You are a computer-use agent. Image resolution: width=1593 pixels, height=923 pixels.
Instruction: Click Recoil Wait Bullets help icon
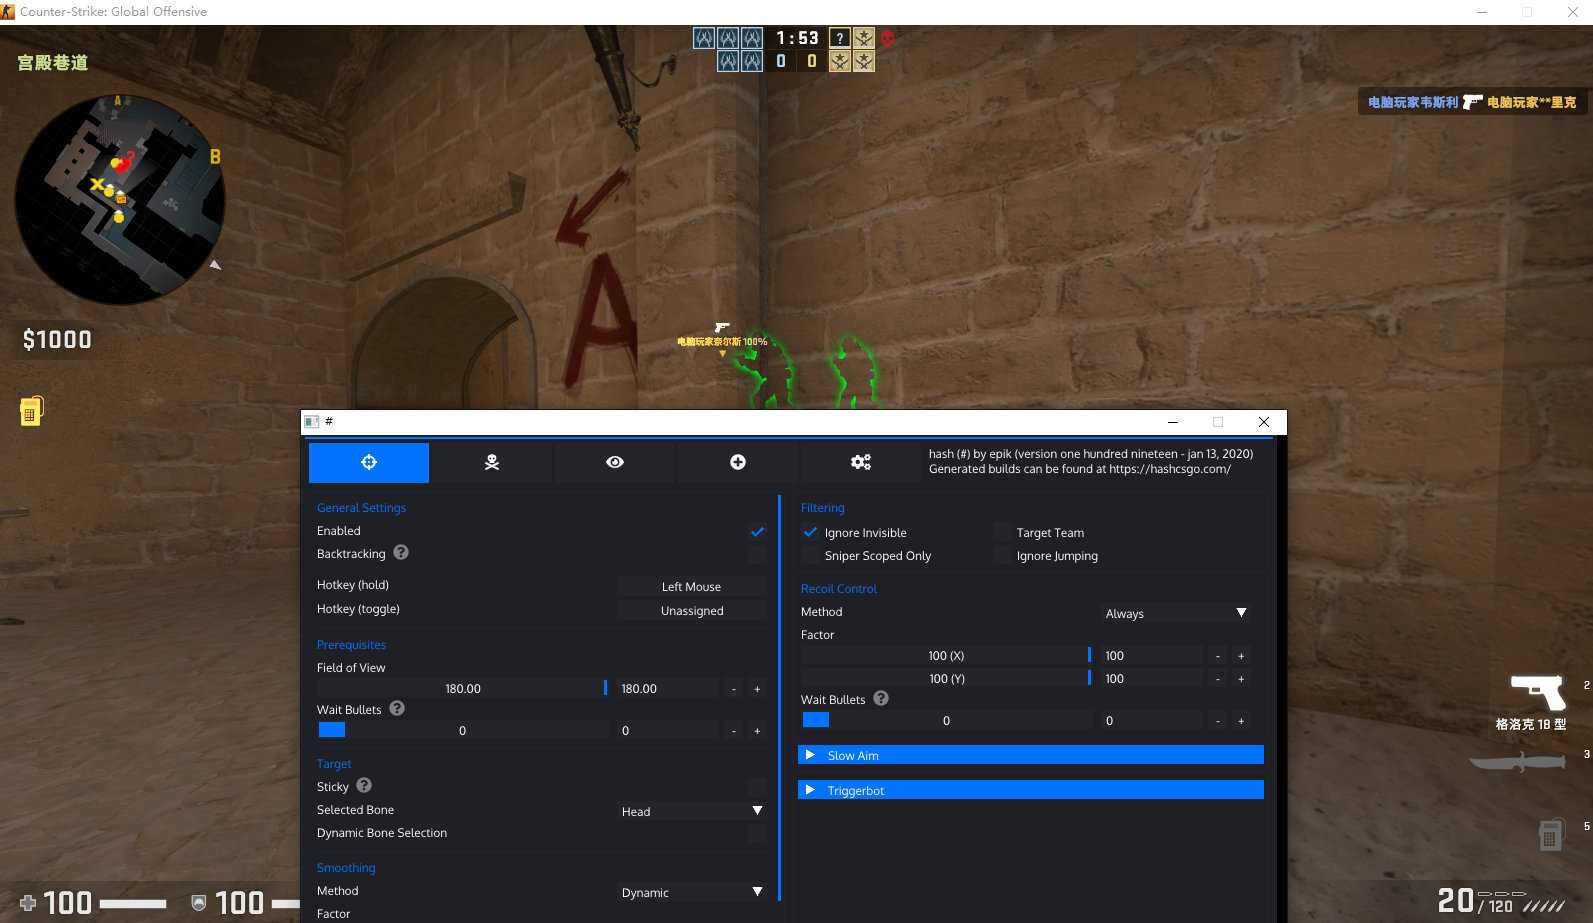(x=881, y=698)
